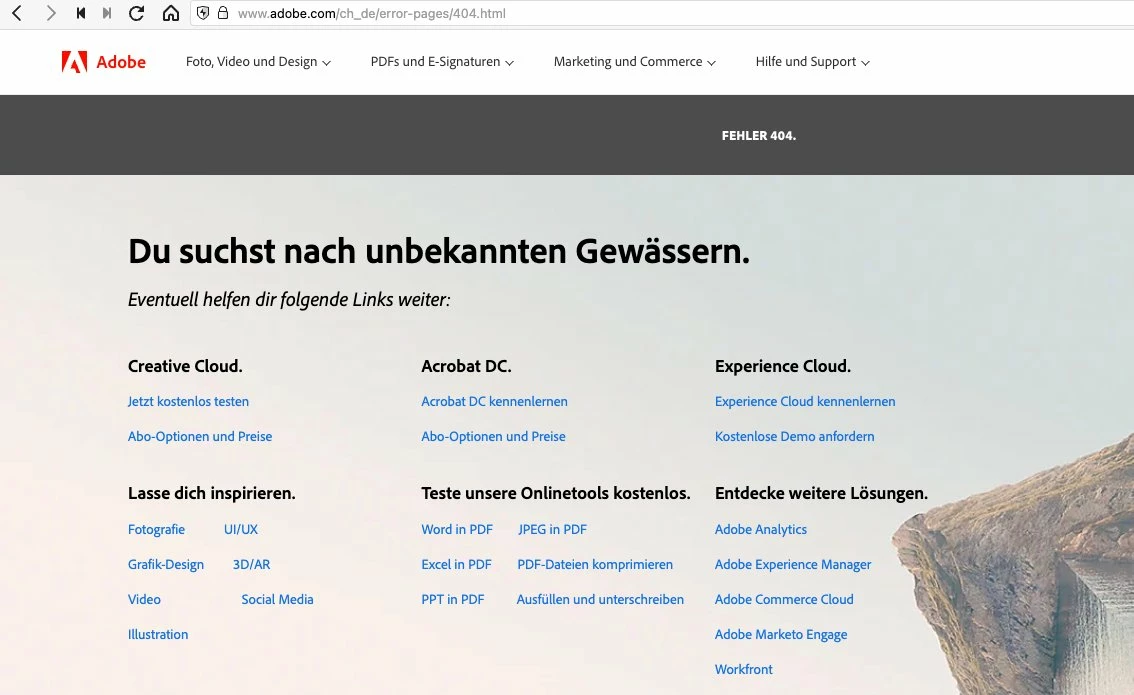Click the FEHLER 404. banner text
Image resolution: width=1134 pixels, height=695 pixels.
click(759, 135)
